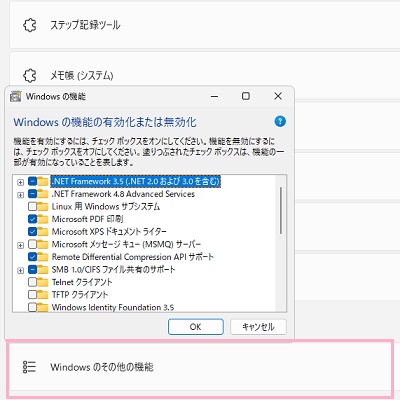
Task: Select Microsoft PDF 印刷 label
Action: [x=87, y=219]
